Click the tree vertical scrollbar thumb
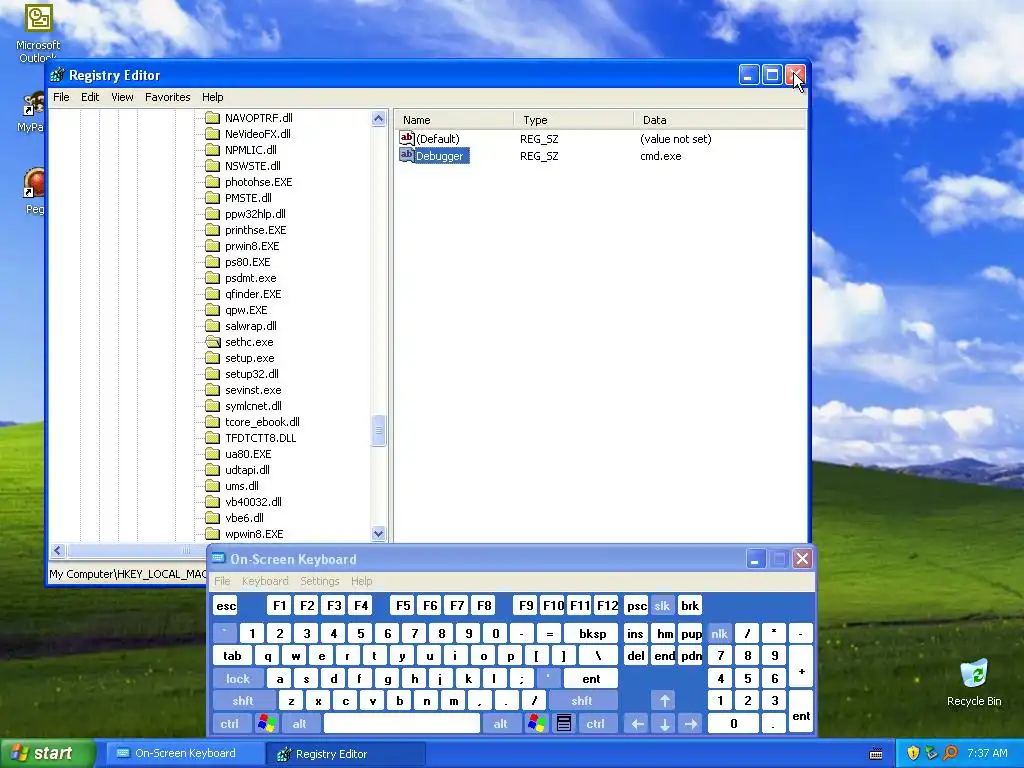The image size is (1024, 768). click(378, 430)
